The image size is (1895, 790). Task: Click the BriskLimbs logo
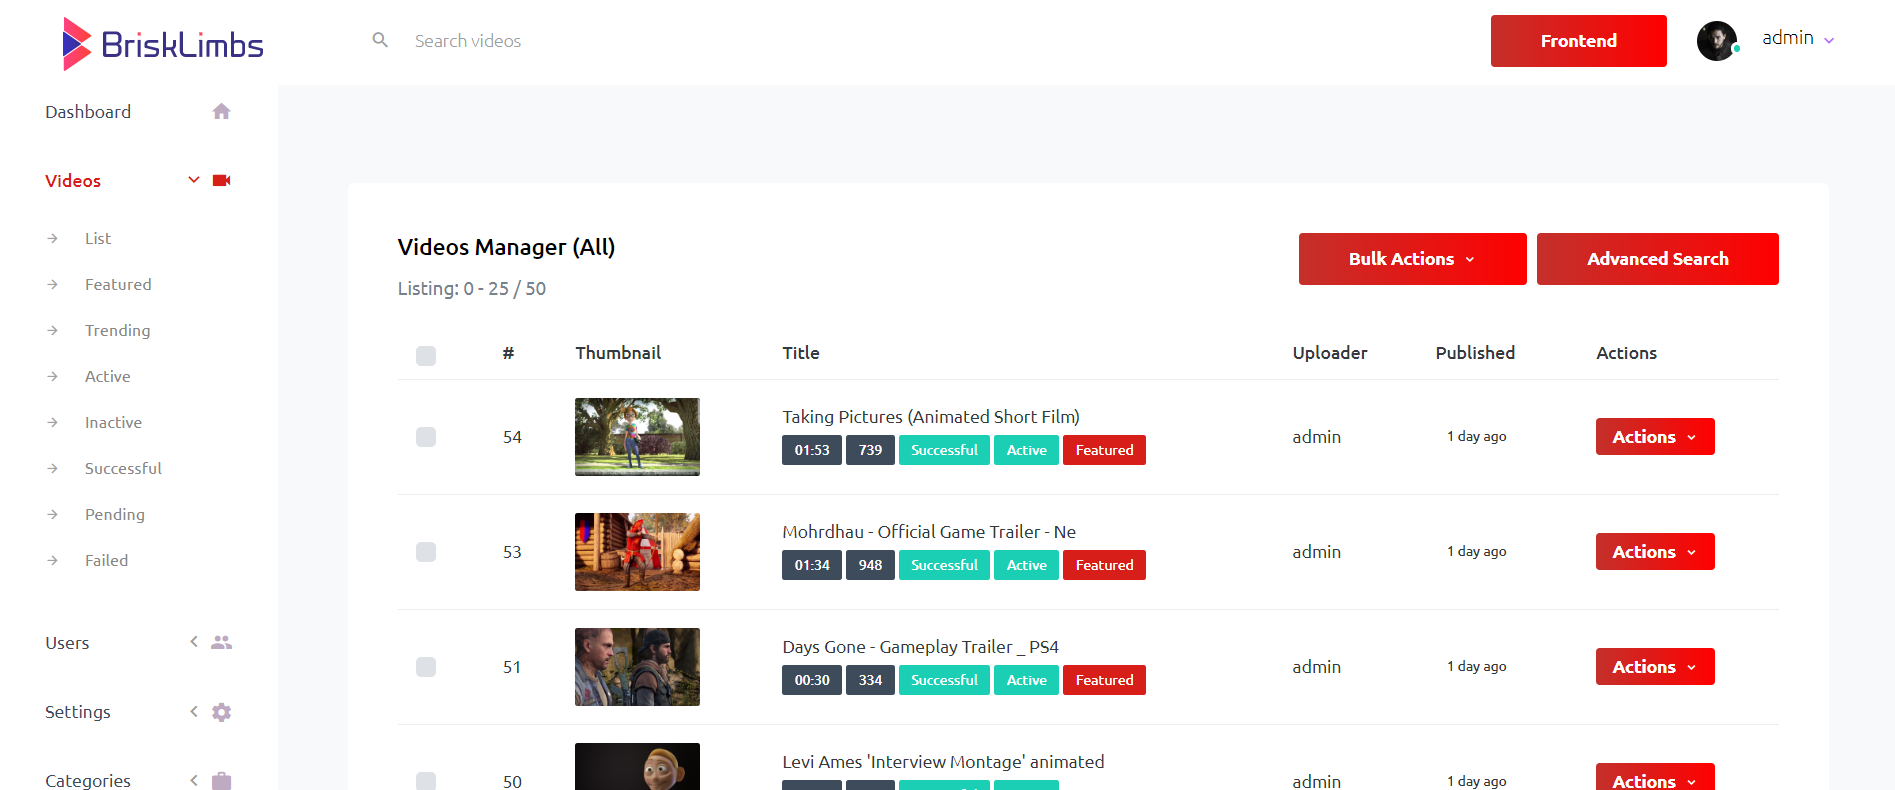(x=163, y=44)
